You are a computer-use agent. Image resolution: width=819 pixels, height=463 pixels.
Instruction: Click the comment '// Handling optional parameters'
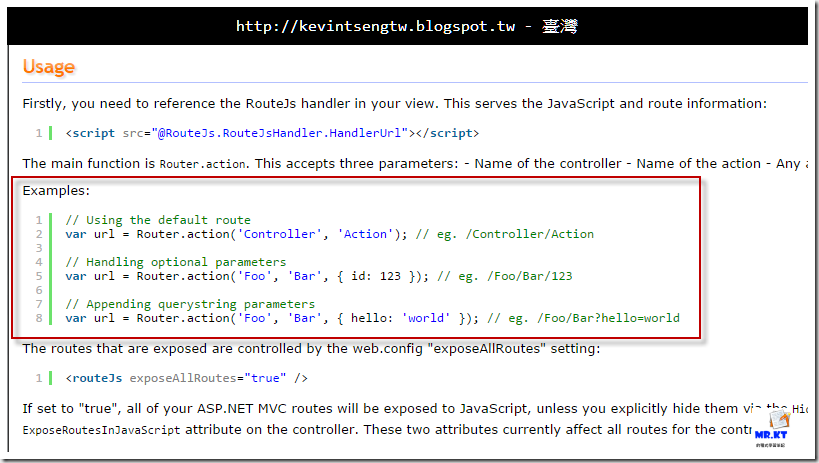(x=176, y=262)
